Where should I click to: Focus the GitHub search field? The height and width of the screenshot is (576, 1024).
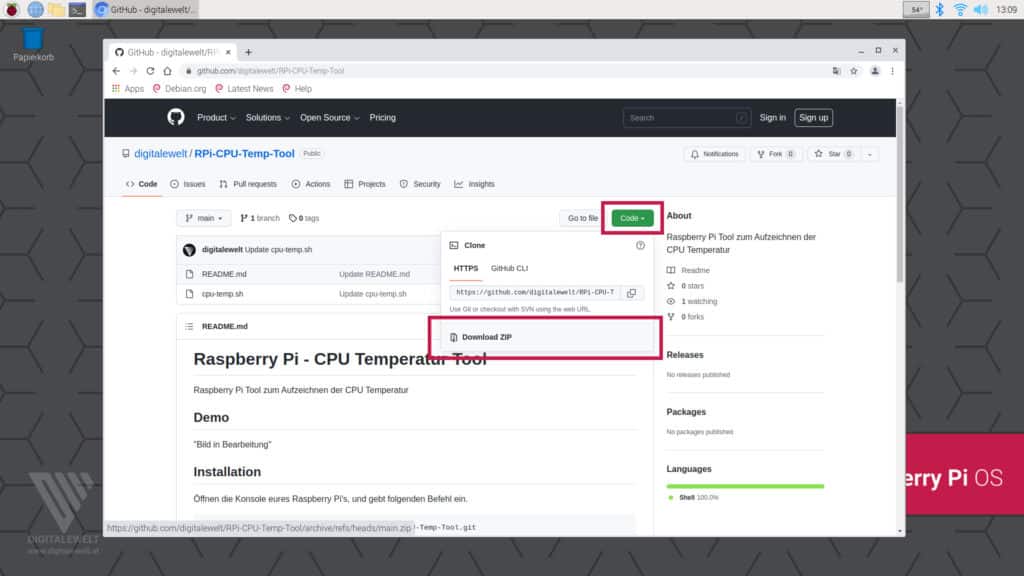[686, 117]
